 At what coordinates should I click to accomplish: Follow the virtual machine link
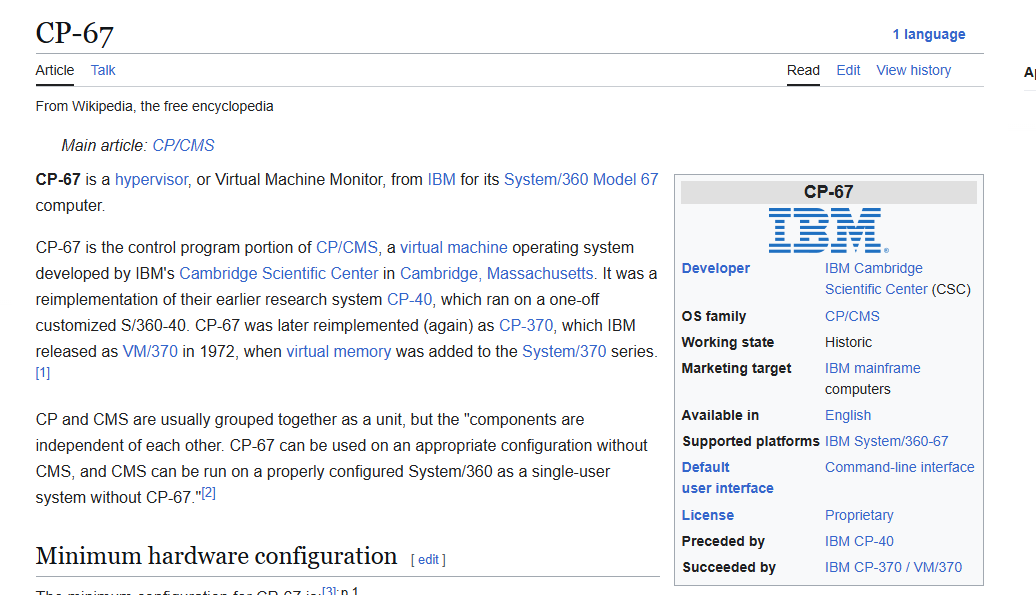pyautogui.click(x=454, y=248)
